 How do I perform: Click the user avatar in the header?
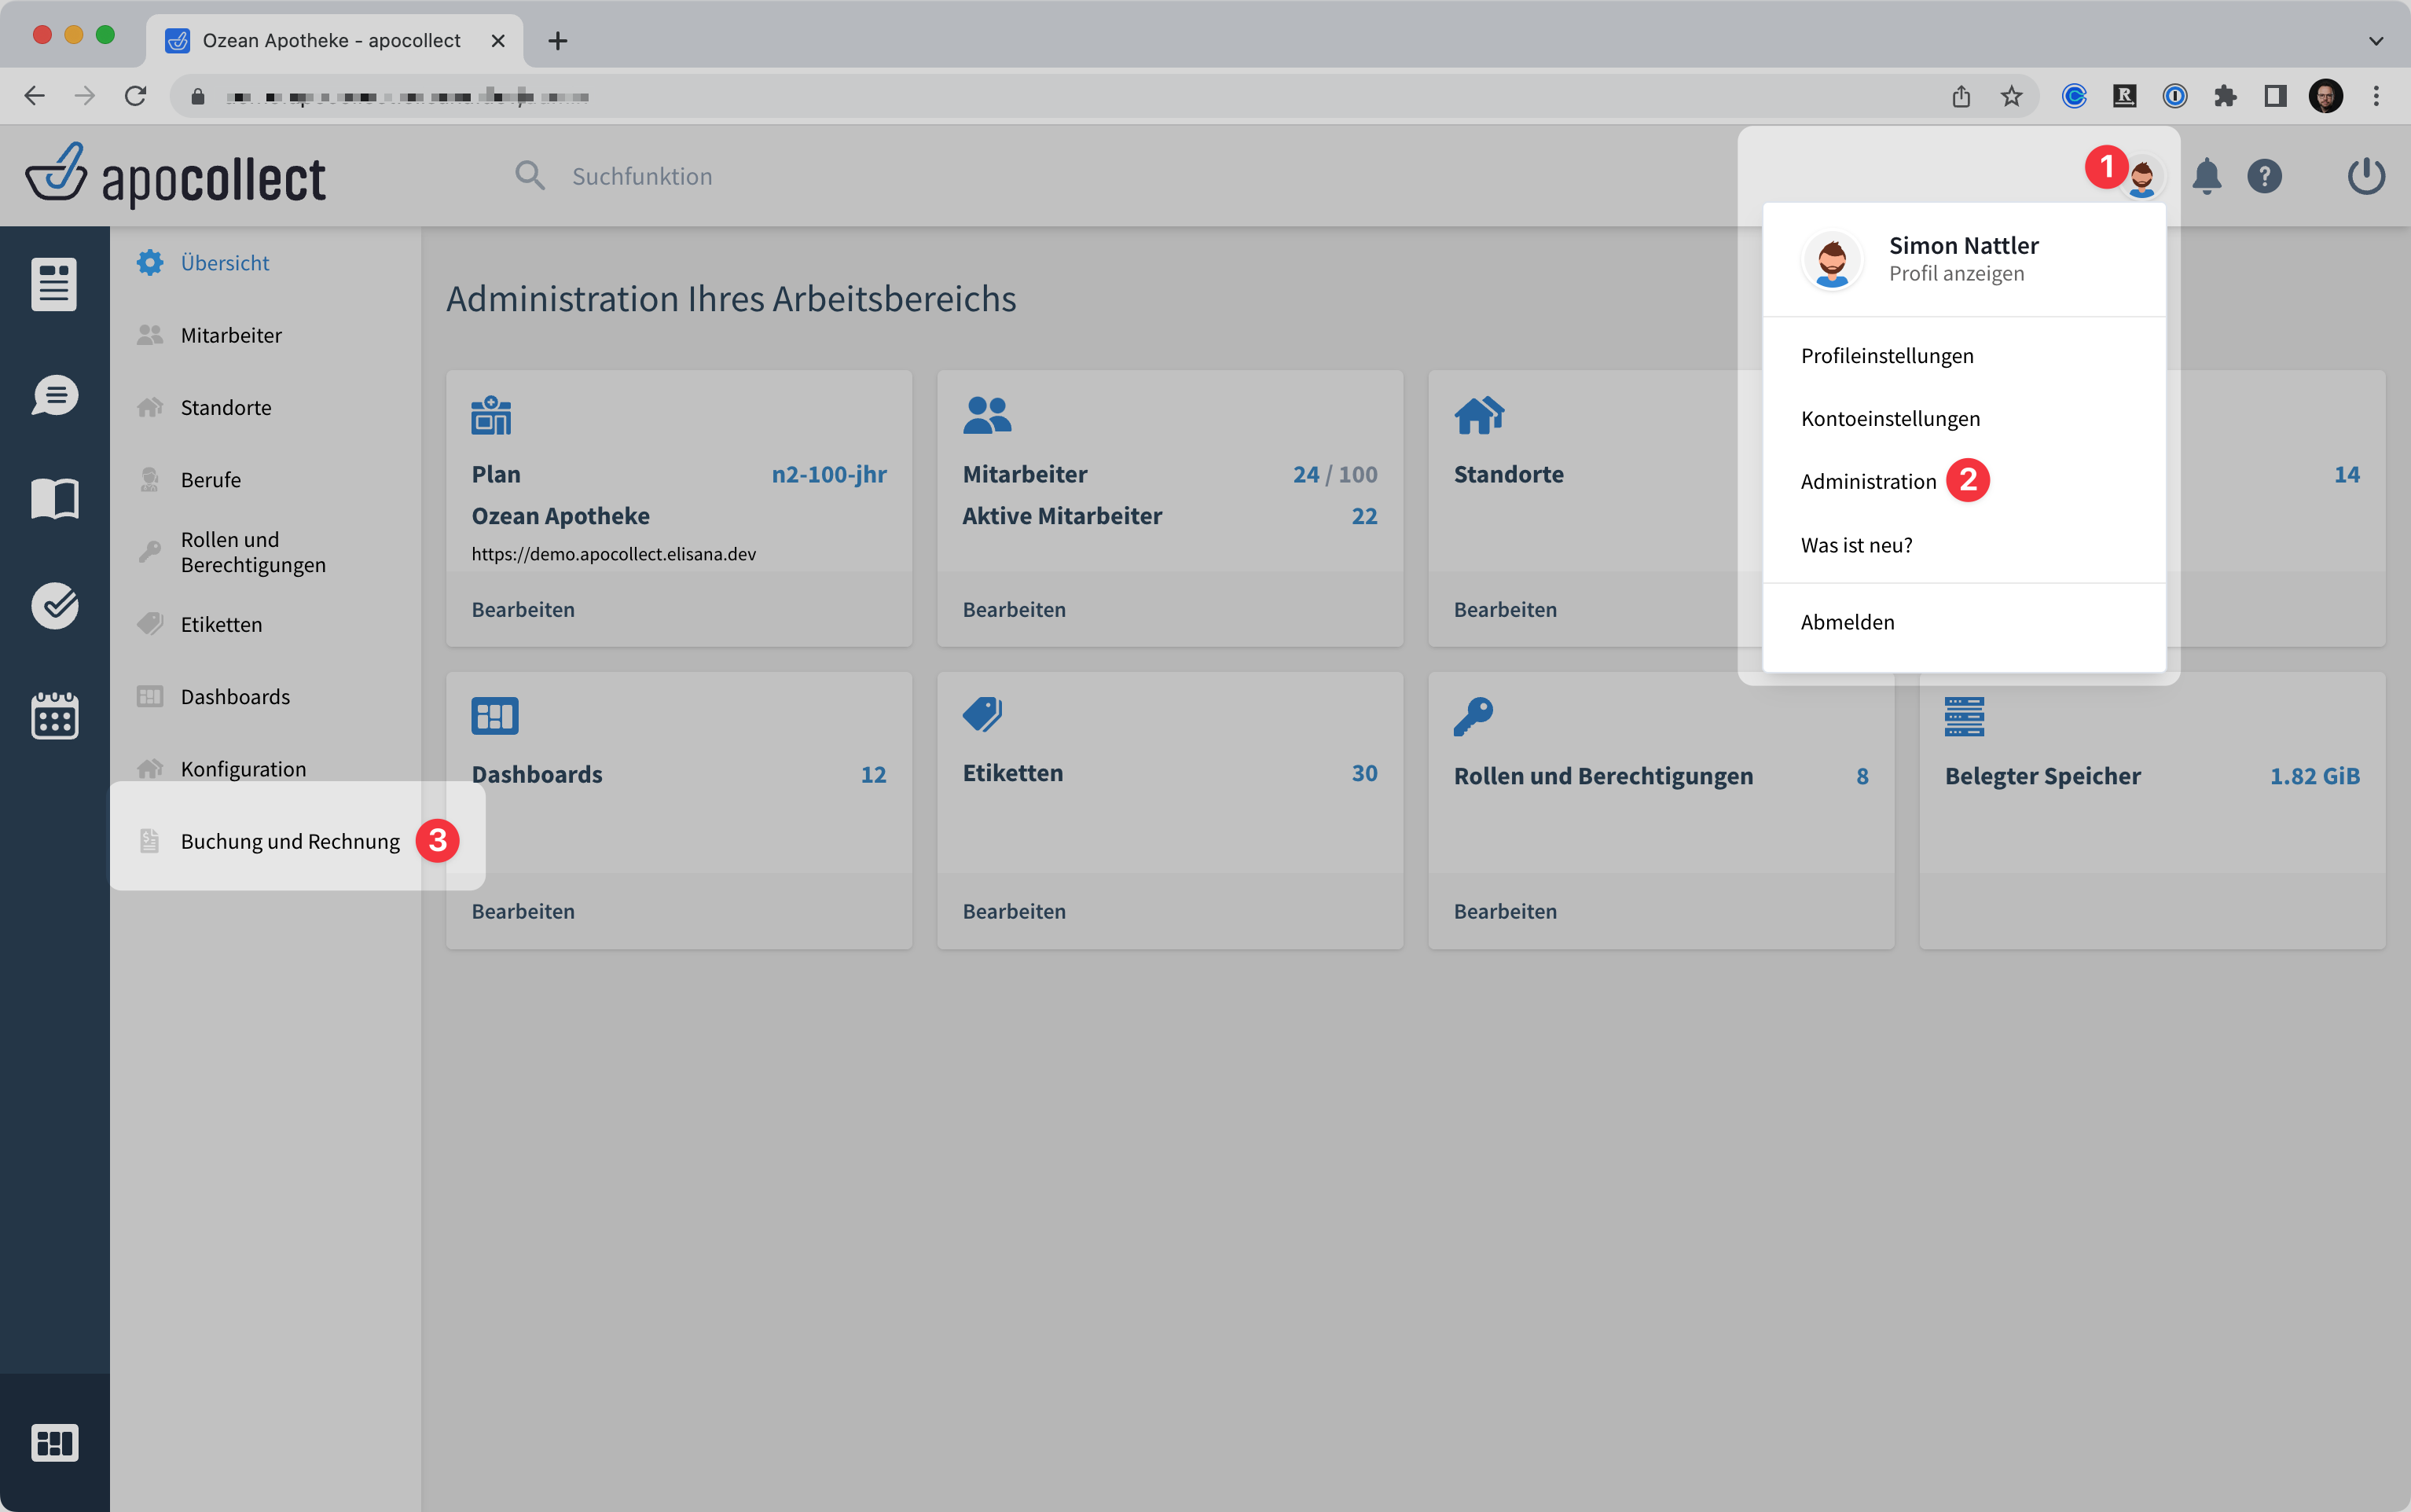coord(2141,177)
